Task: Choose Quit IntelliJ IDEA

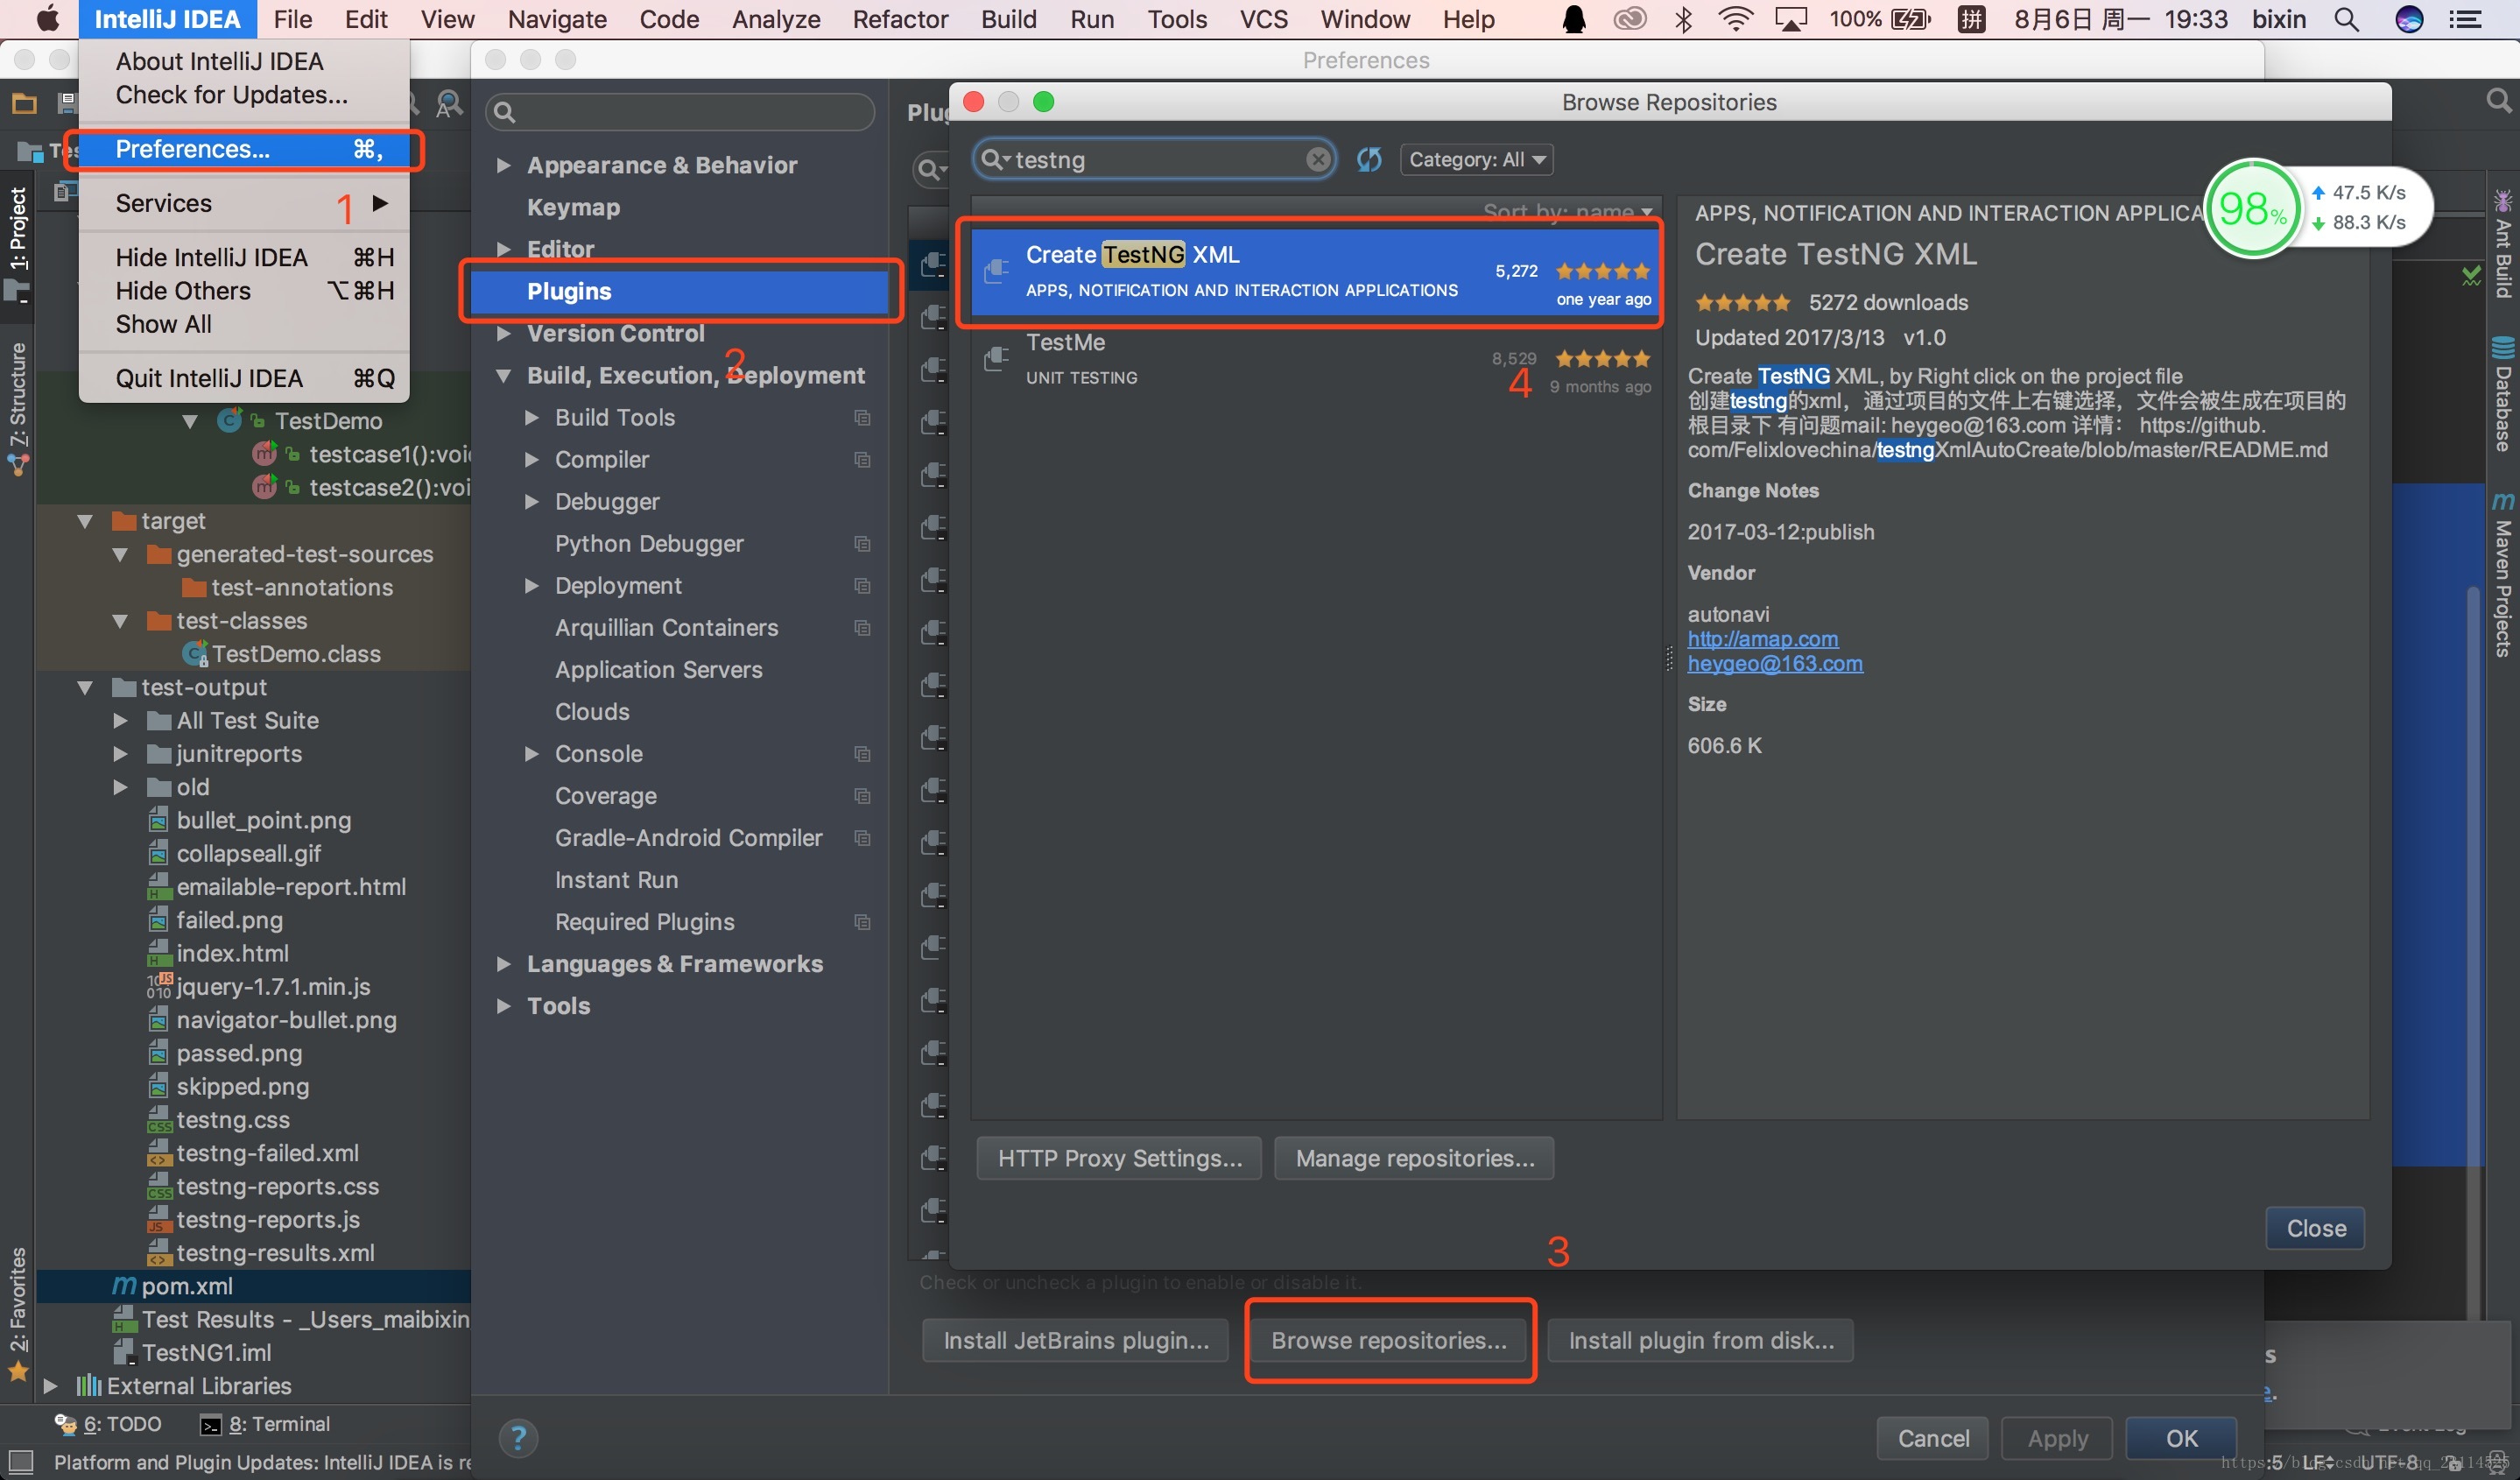Action: [244, 378]
